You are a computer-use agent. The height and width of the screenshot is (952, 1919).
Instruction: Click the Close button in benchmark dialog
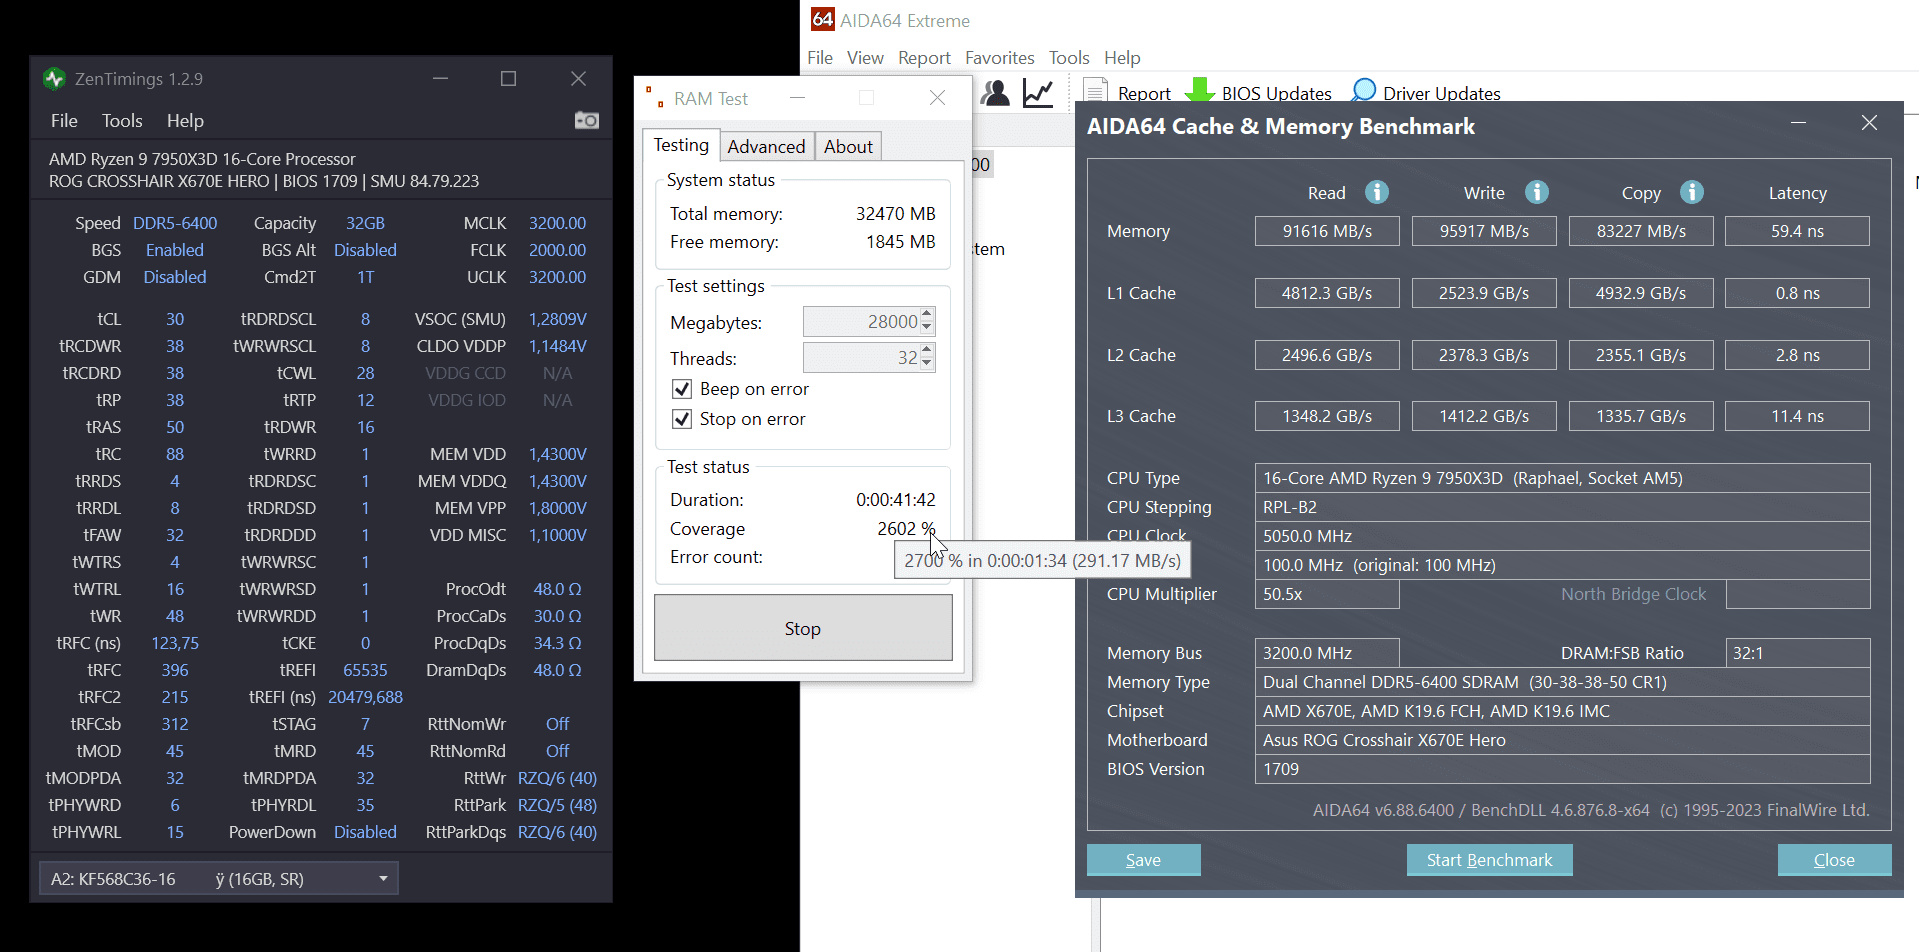(x=1834, y=860)
